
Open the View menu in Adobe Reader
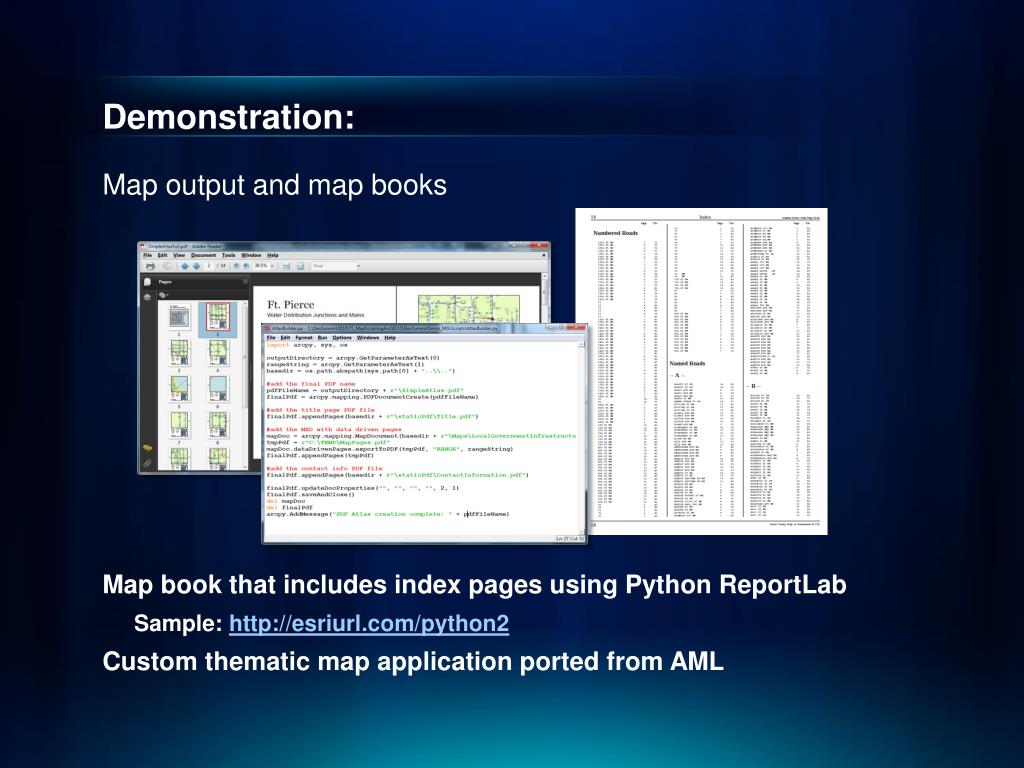tap(179, 255)
